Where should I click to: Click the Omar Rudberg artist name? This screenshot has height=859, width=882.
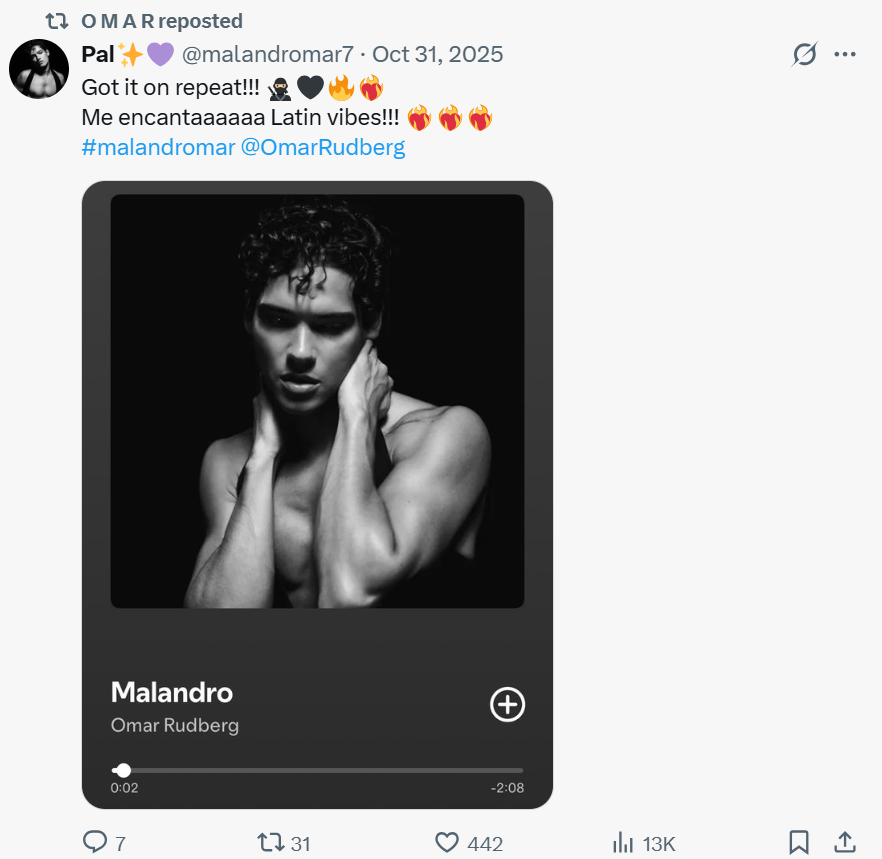tap(174, 725)
